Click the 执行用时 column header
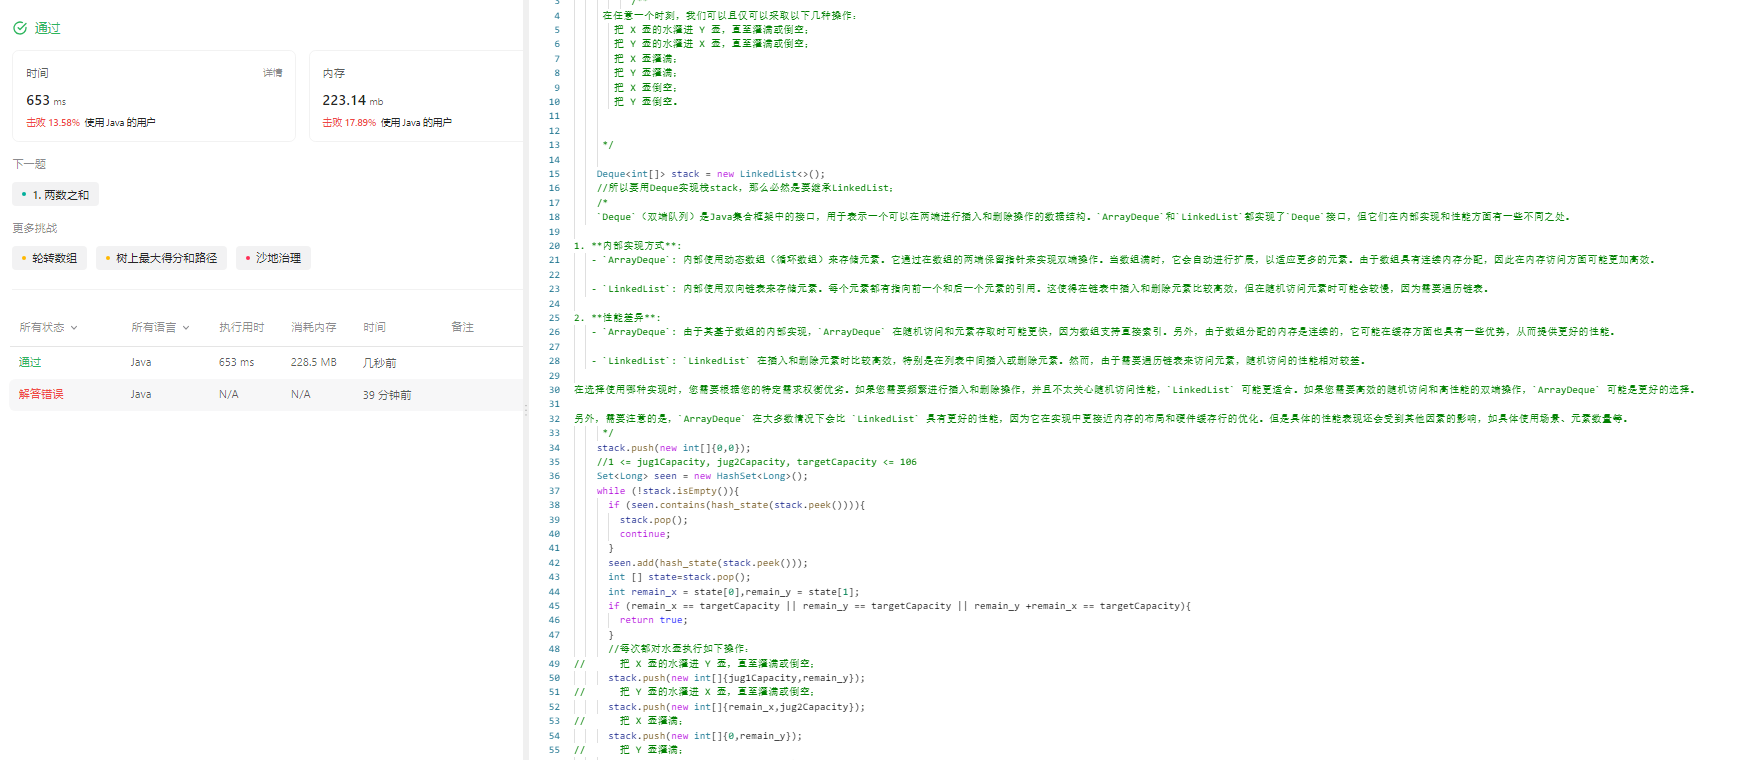 click(241, 327)
